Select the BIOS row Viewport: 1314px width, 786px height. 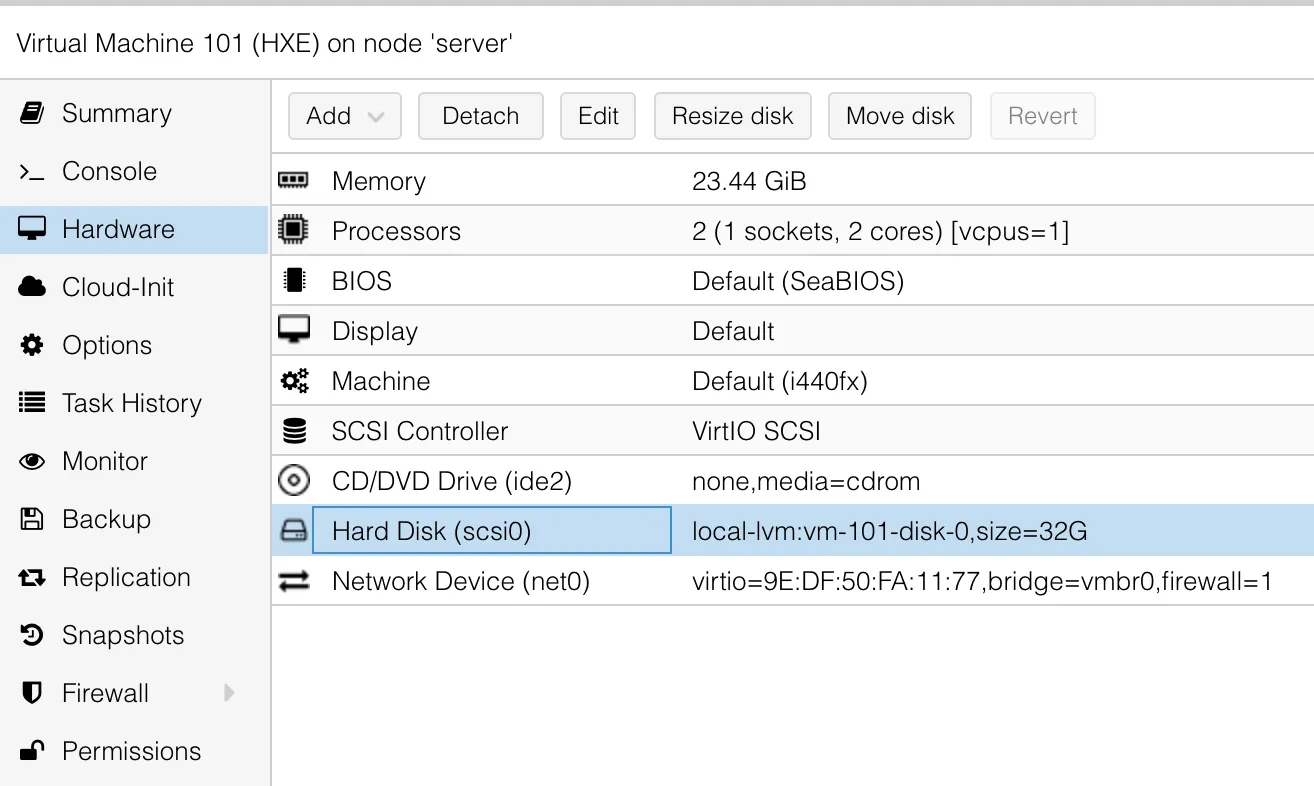500,281
